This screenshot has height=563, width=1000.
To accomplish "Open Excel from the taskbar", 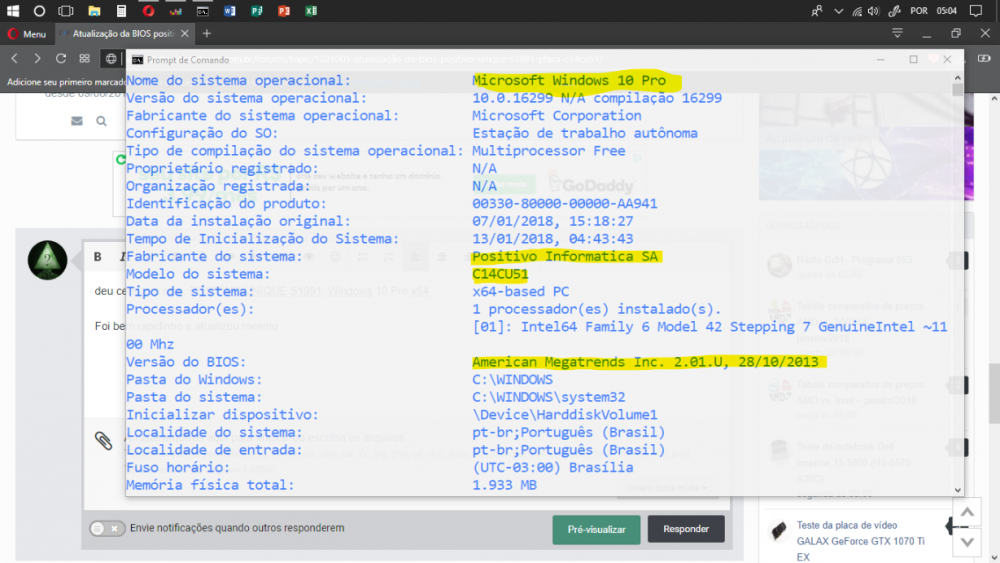I will click(x=311, y=11).
